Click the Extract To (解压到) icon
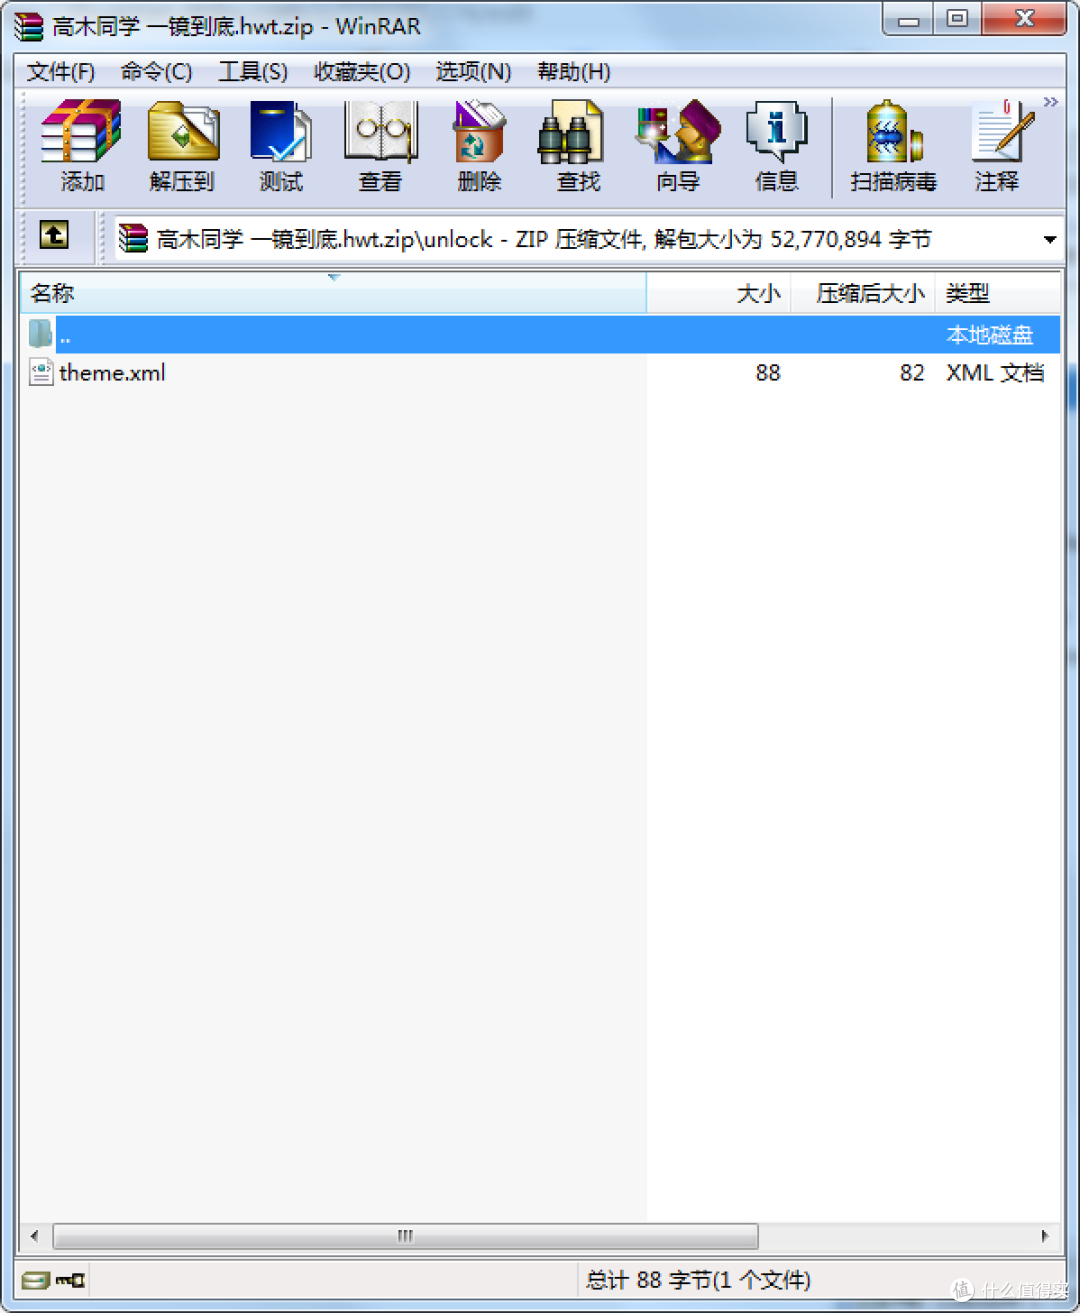This screenshot has width=1080, height=1313. click(182, 146)
